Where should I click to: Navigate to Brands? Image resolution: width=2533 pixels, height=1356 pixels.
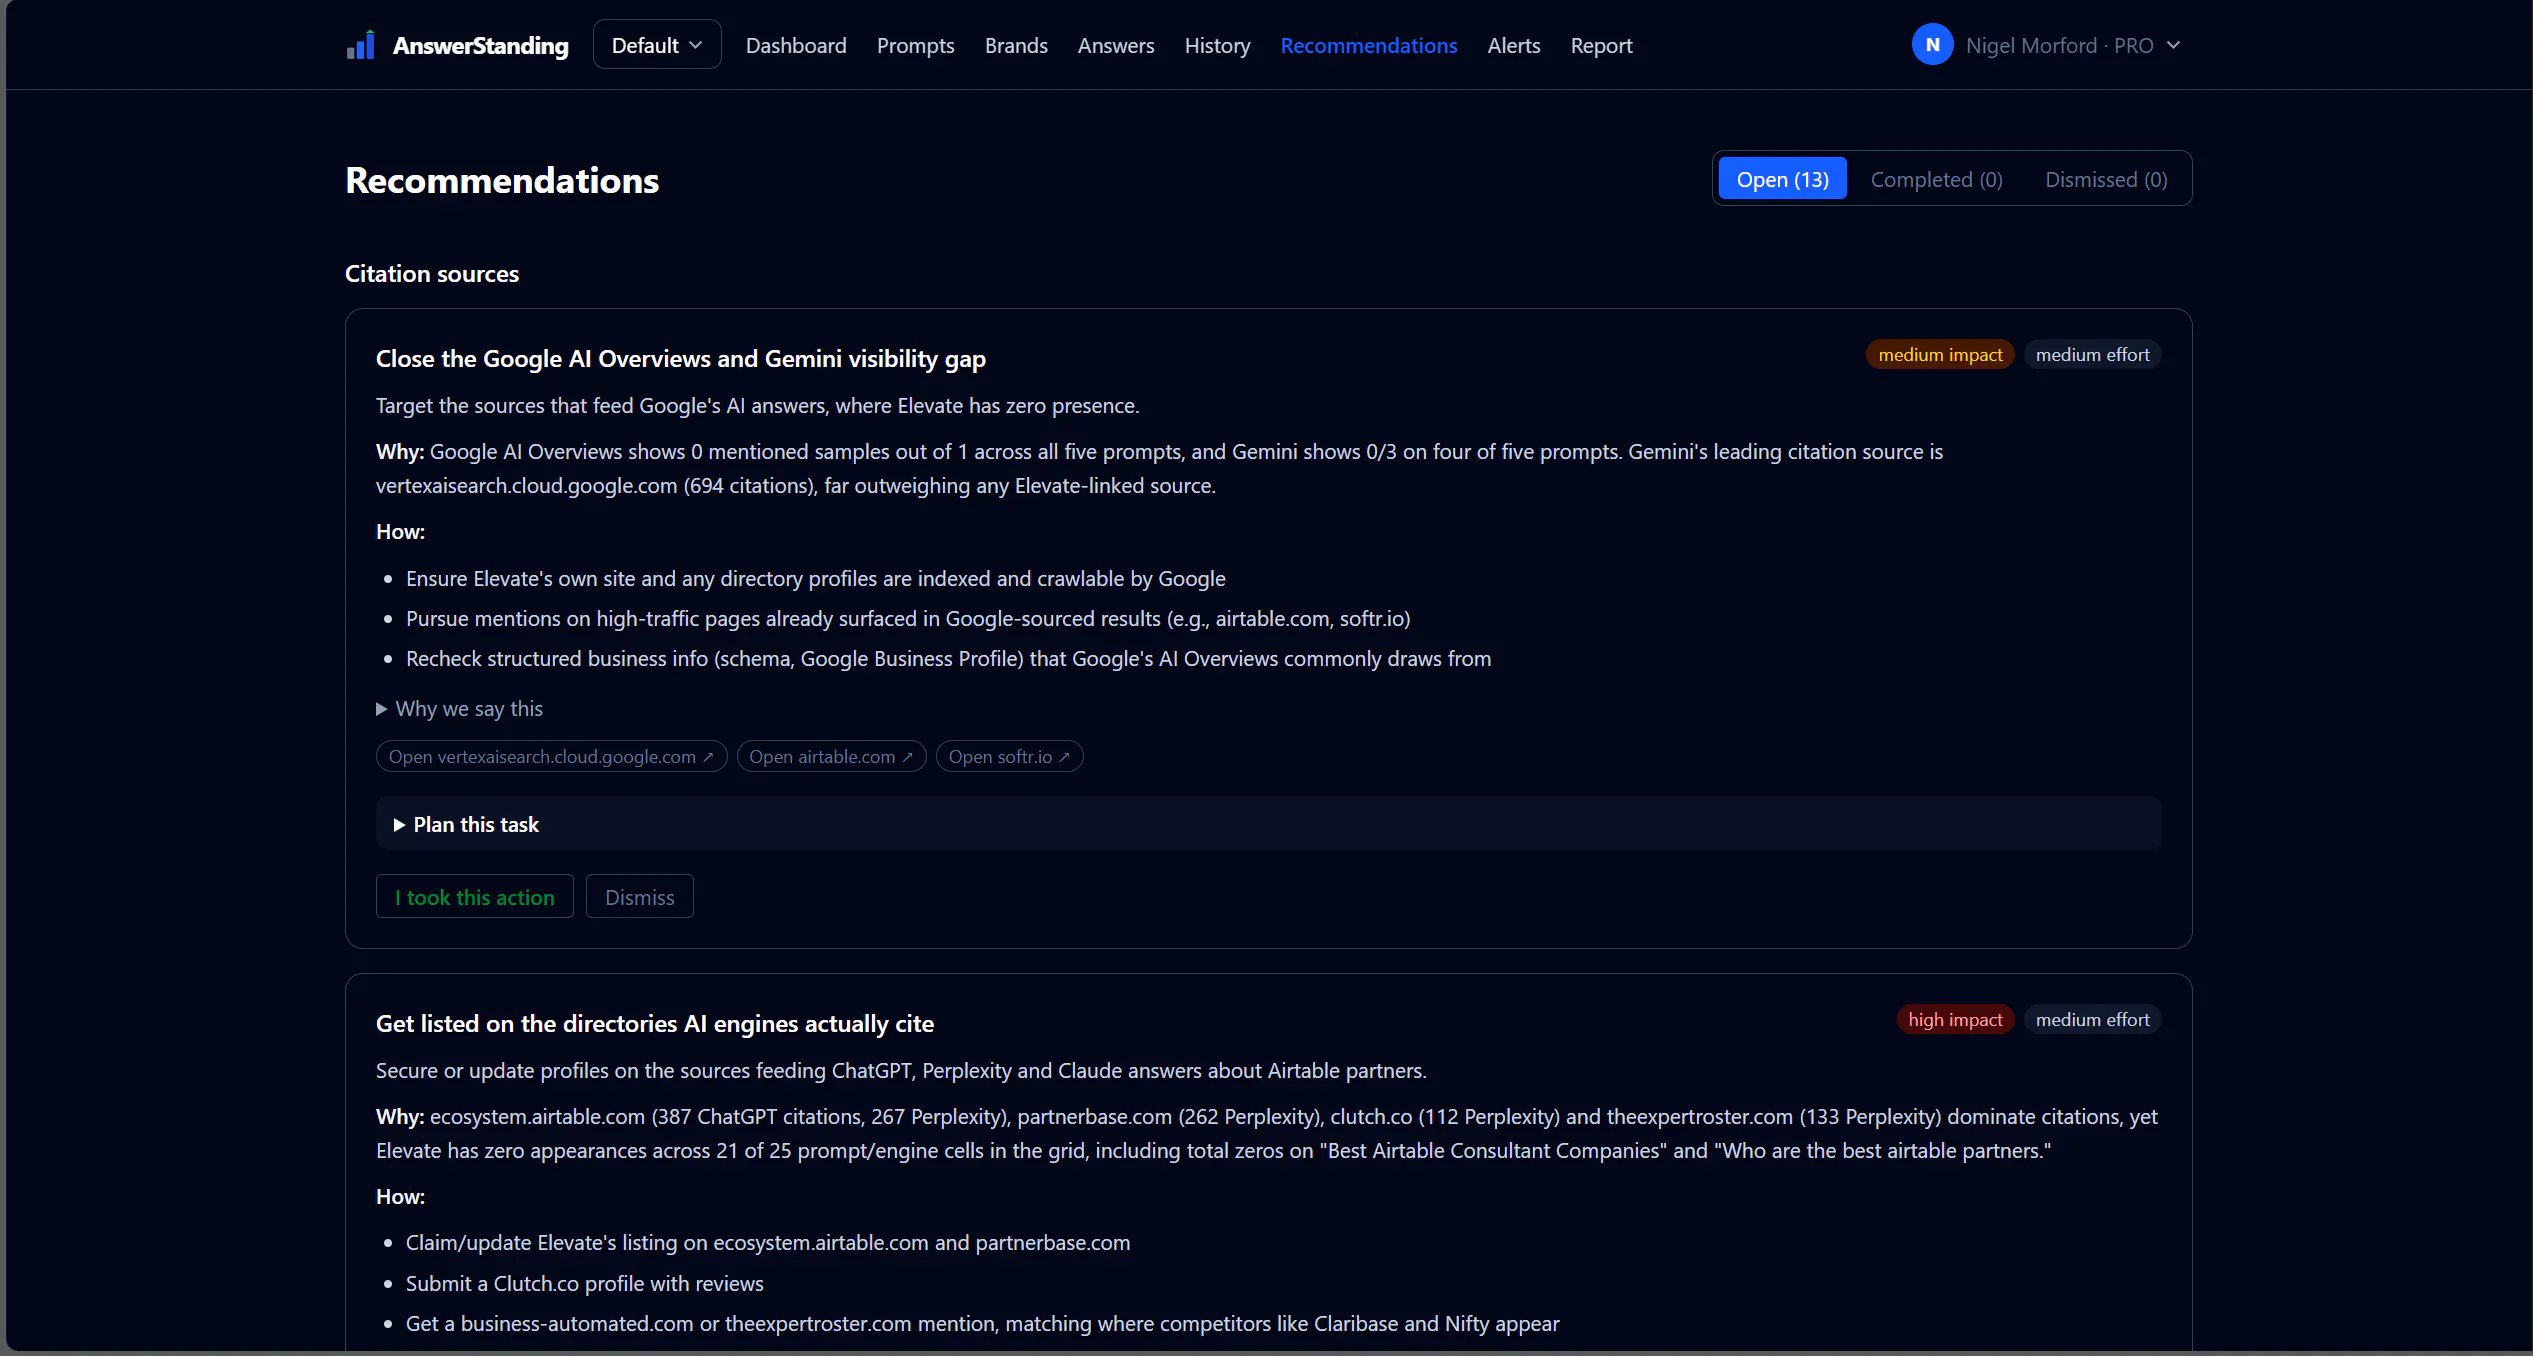point(1016,45)
